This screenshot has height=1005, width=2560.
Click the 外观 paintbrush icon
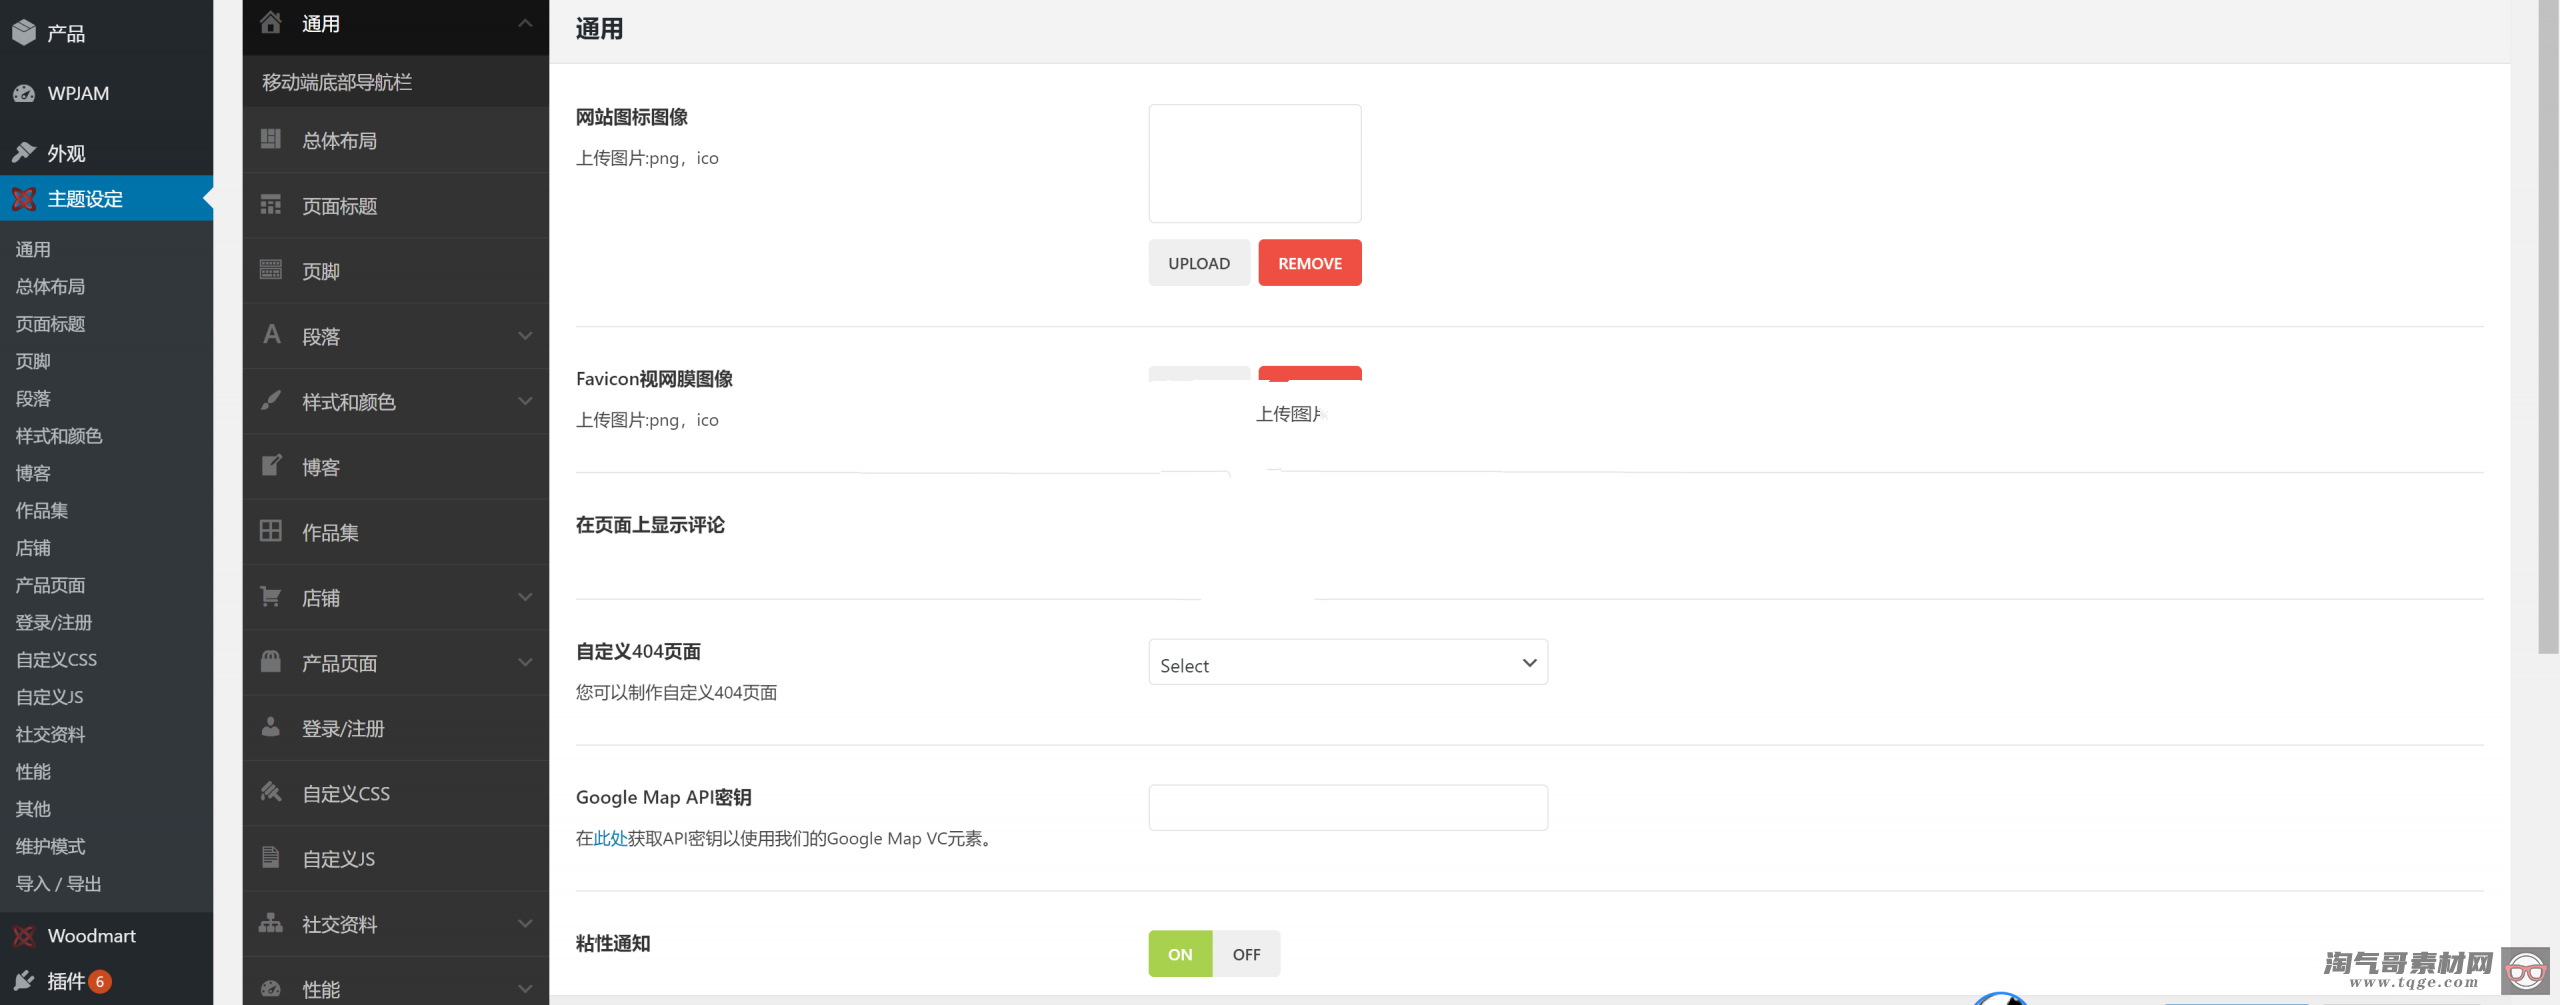(24, 153)
